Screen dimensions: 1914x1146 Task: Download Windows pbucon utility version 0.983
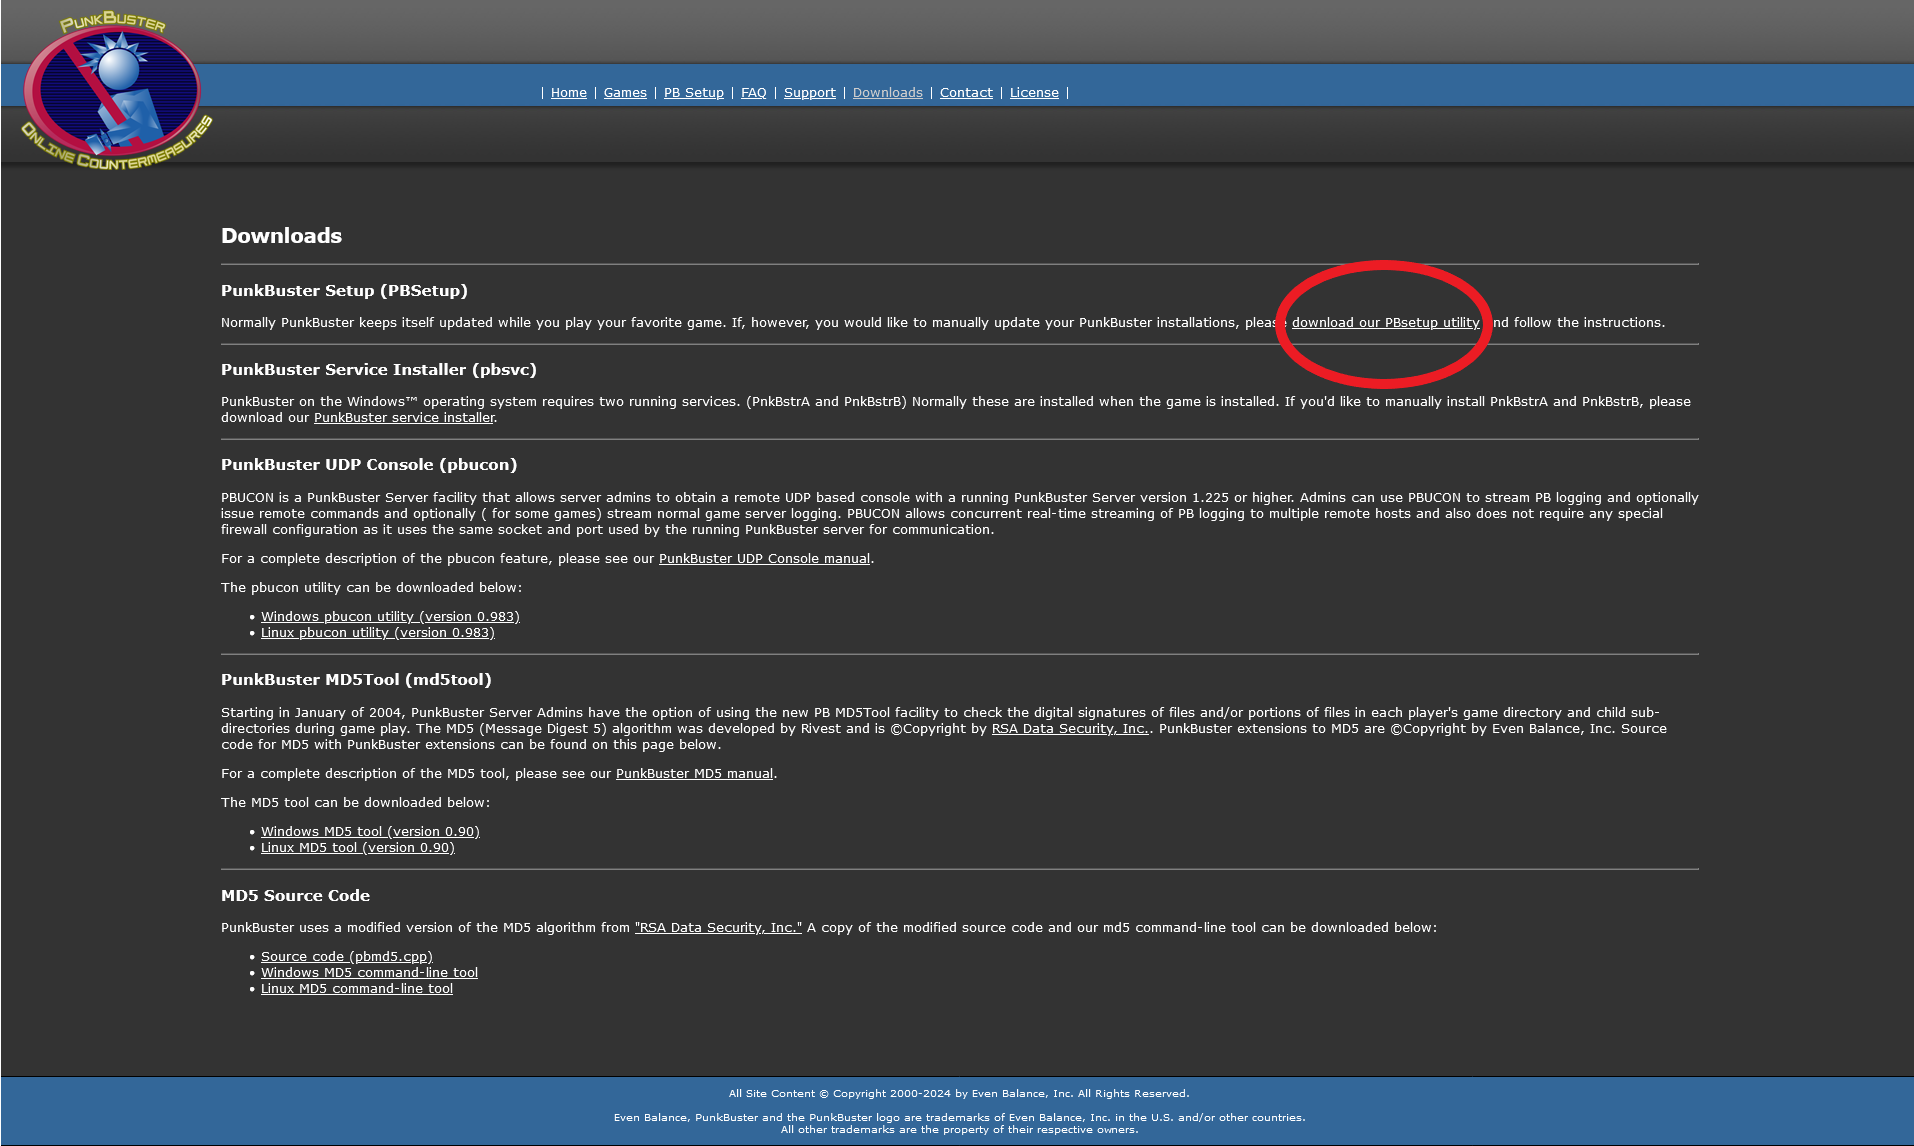tap(390, 617)
